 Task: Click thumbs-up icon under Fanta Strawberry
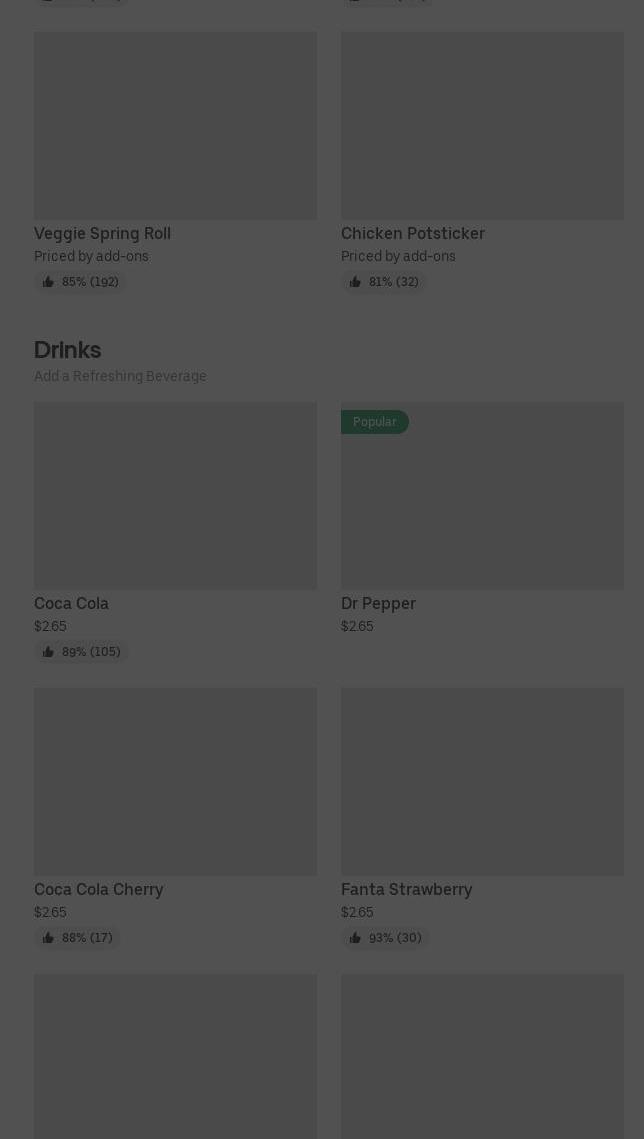tap(355, 938)
